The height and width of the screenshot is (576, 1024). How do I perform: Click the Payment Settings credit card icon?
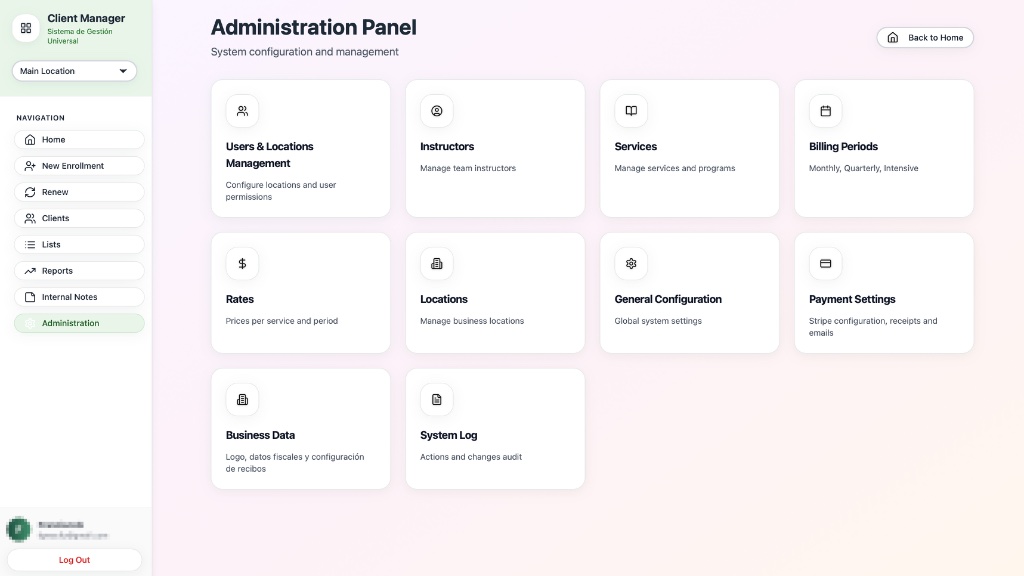point(825,264)
